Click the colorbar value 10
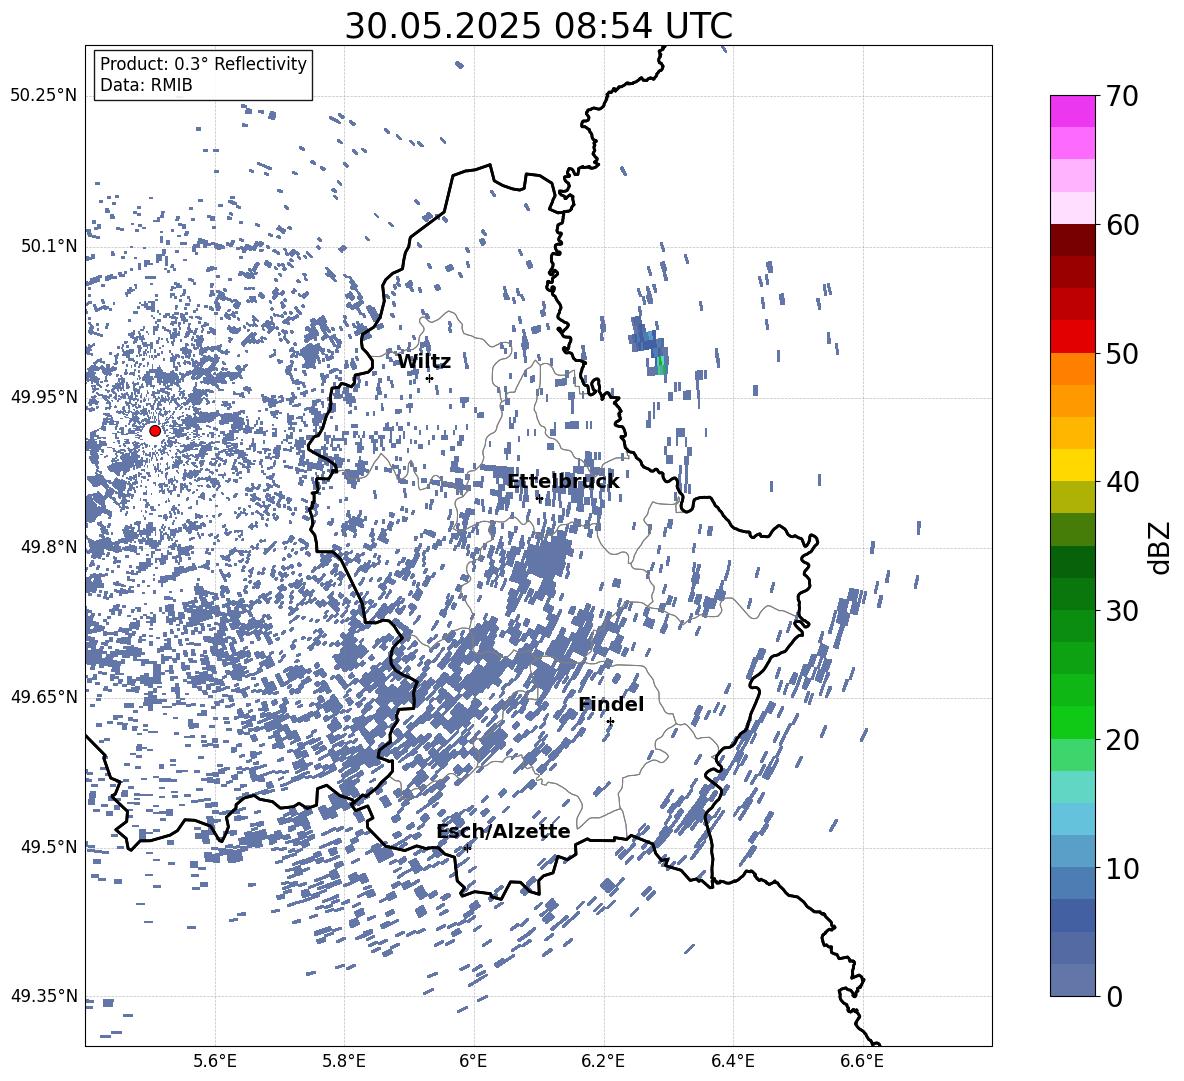Image resolution: width=1184 pixels, height=1081 pixels. pyautogui.click(x=1122, y=868)
